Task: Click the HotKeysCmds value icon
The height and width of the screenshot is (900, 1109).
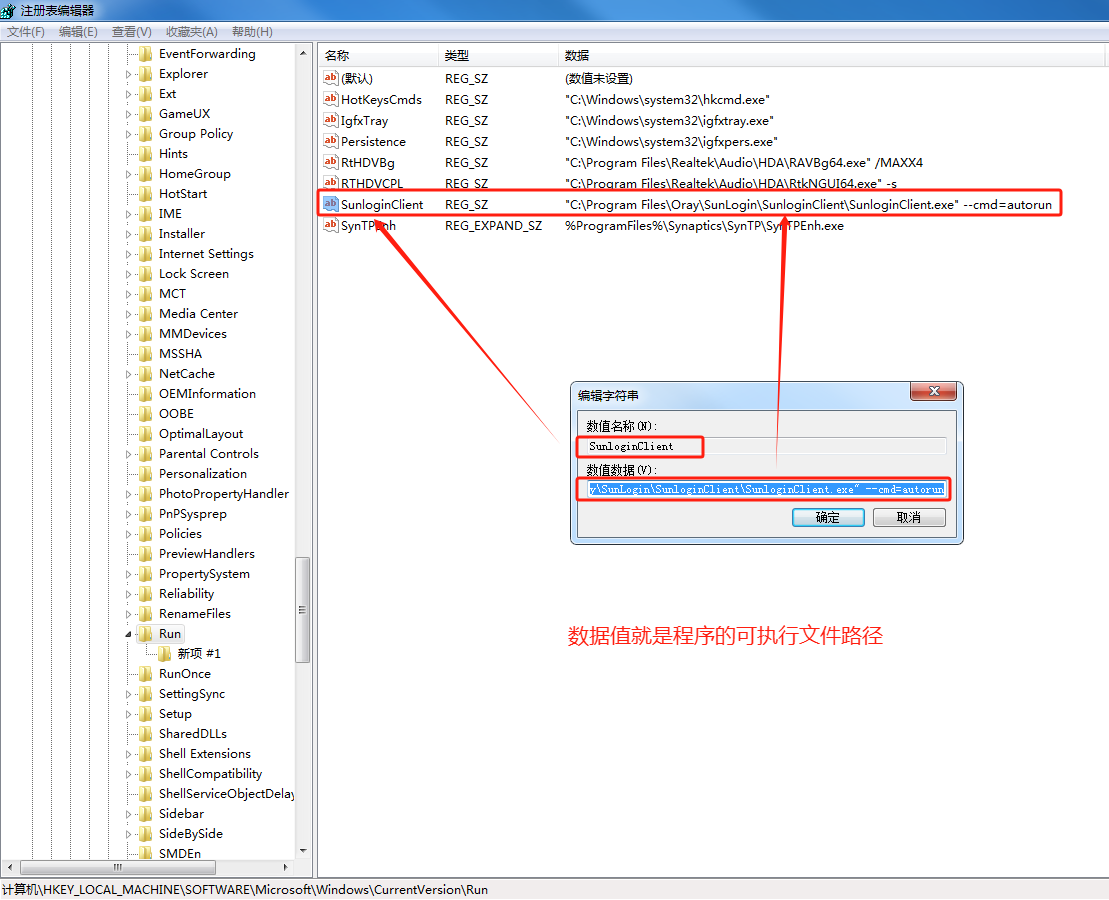Action: tap(330, 99)
